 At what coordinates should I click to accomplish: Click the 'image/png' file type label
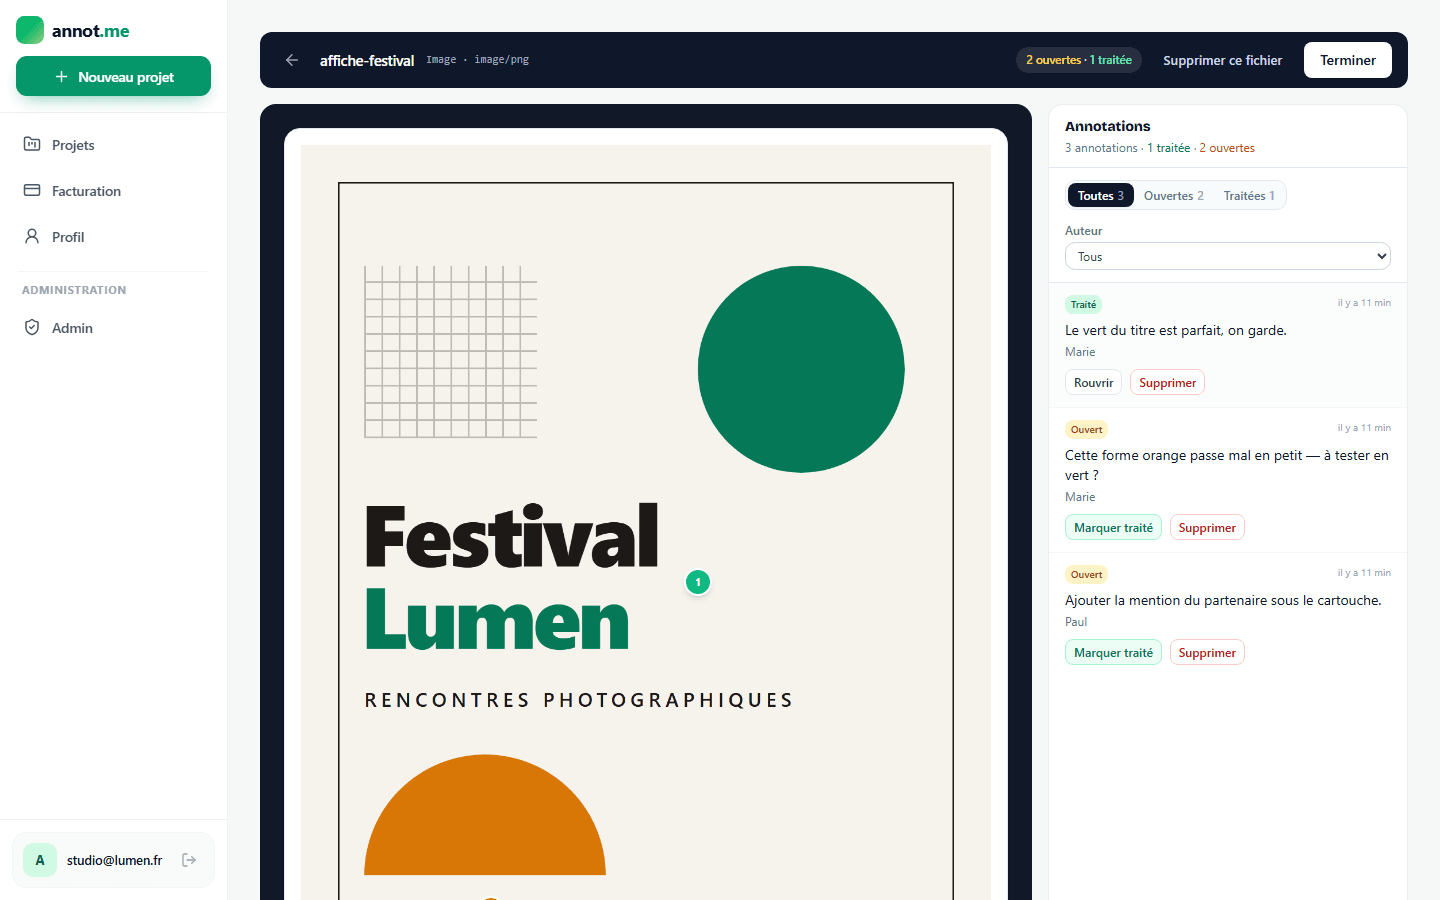click(501, 60)
